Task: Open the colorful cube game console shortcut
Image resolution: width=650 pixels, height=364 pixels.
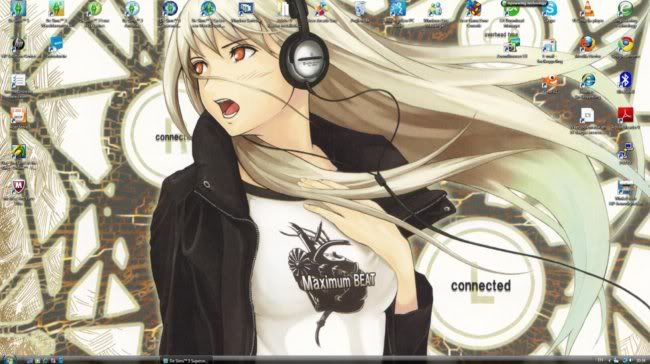Action: (473, 13)
